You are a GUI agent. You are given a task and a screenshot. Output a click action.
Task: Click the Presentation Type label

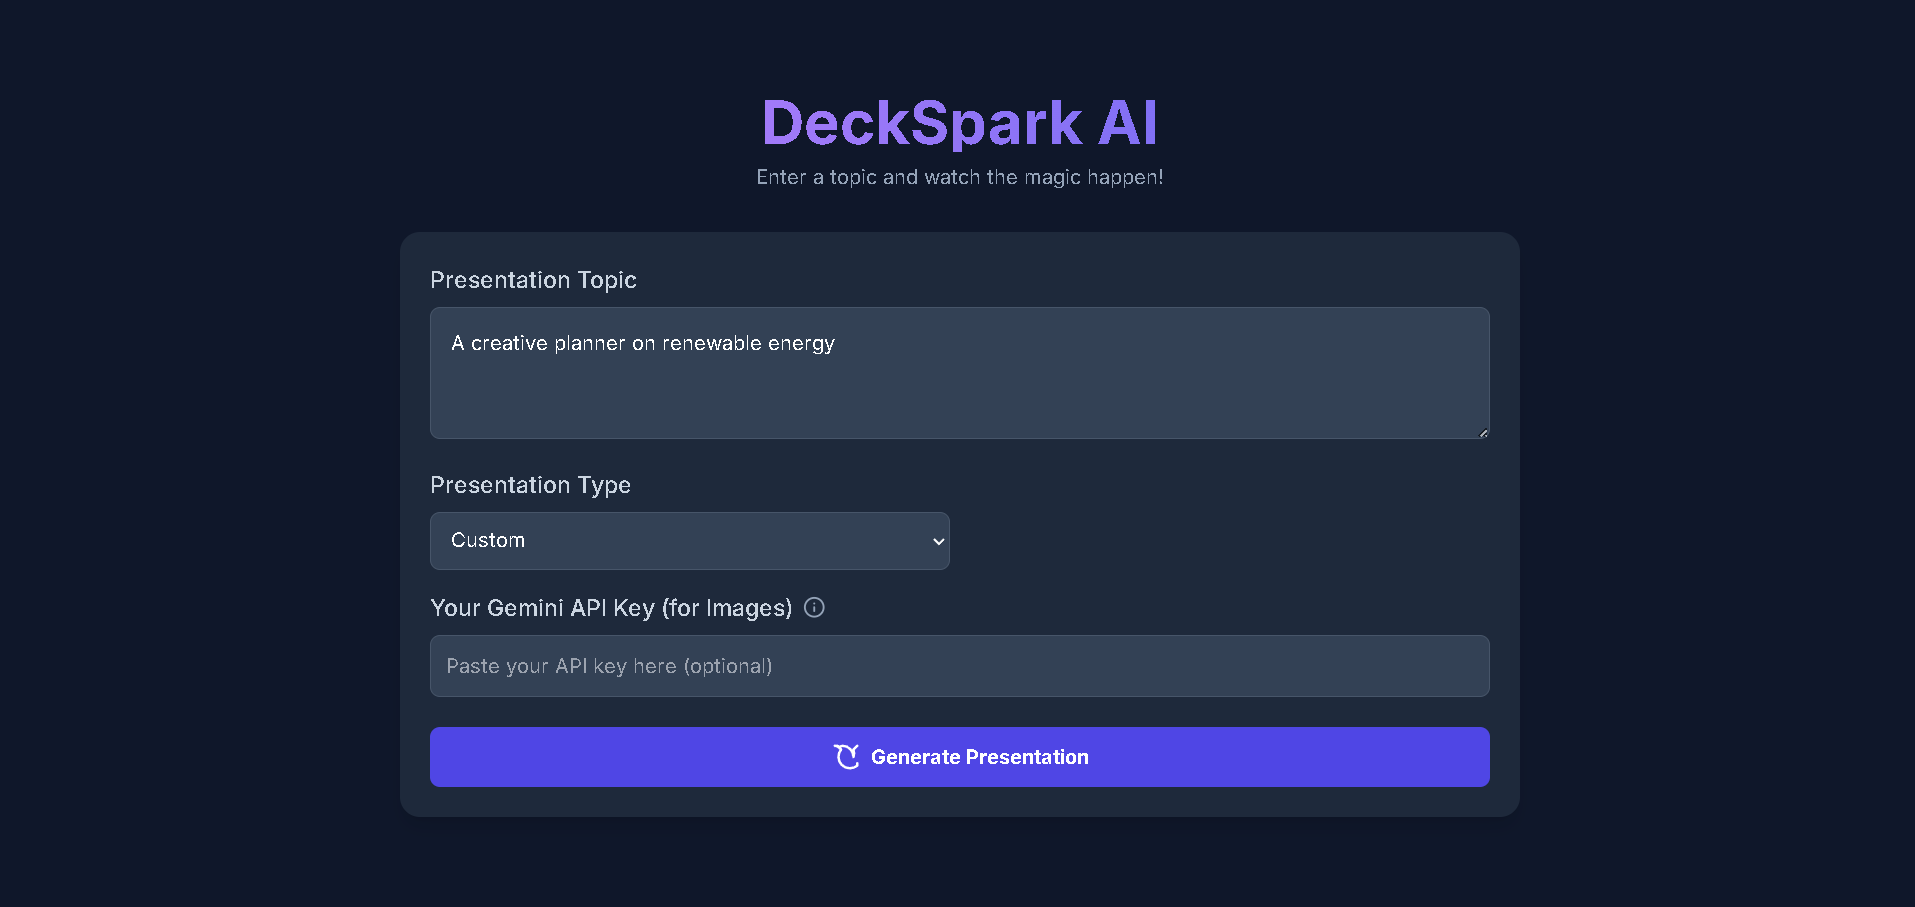click(x=530, y=485)
